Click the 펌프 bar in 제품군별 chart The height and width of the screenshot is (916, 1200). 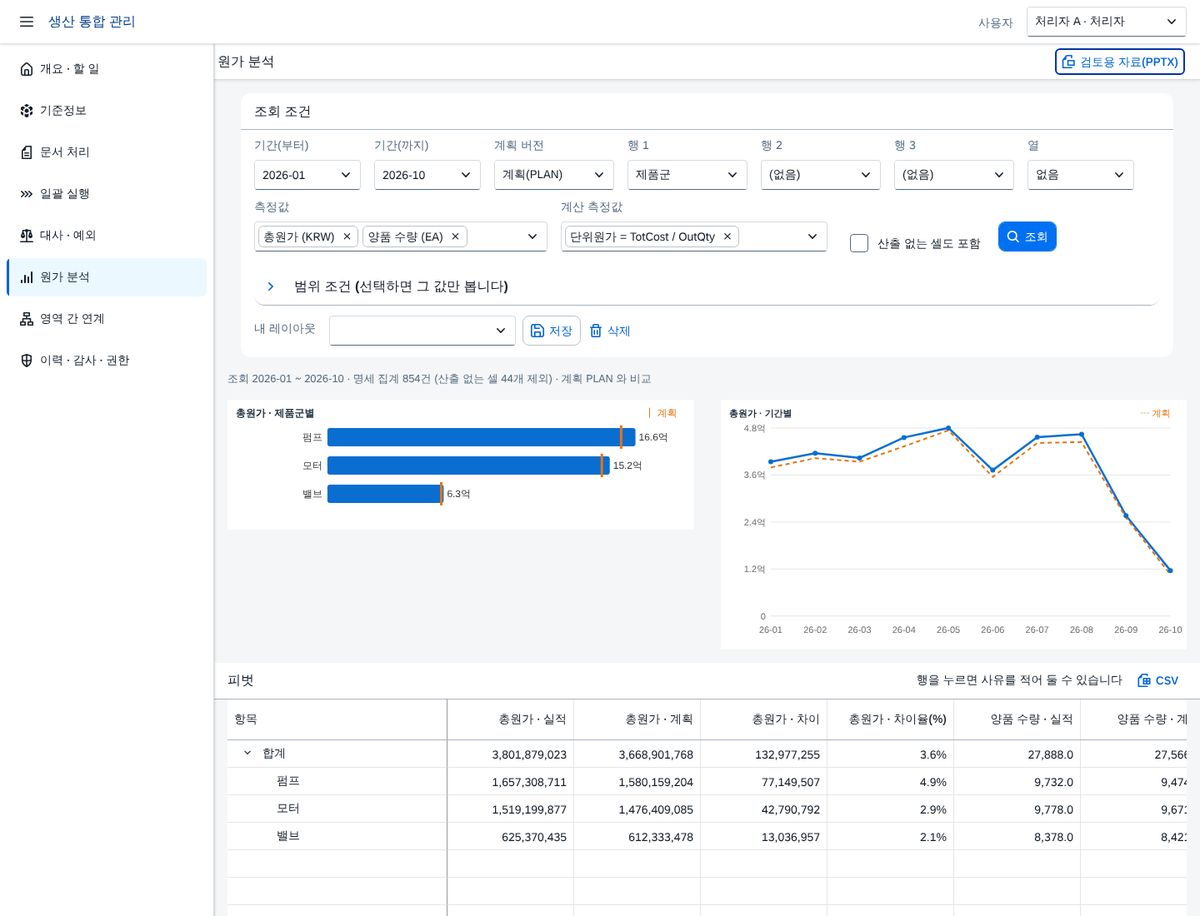coord(481,437)
